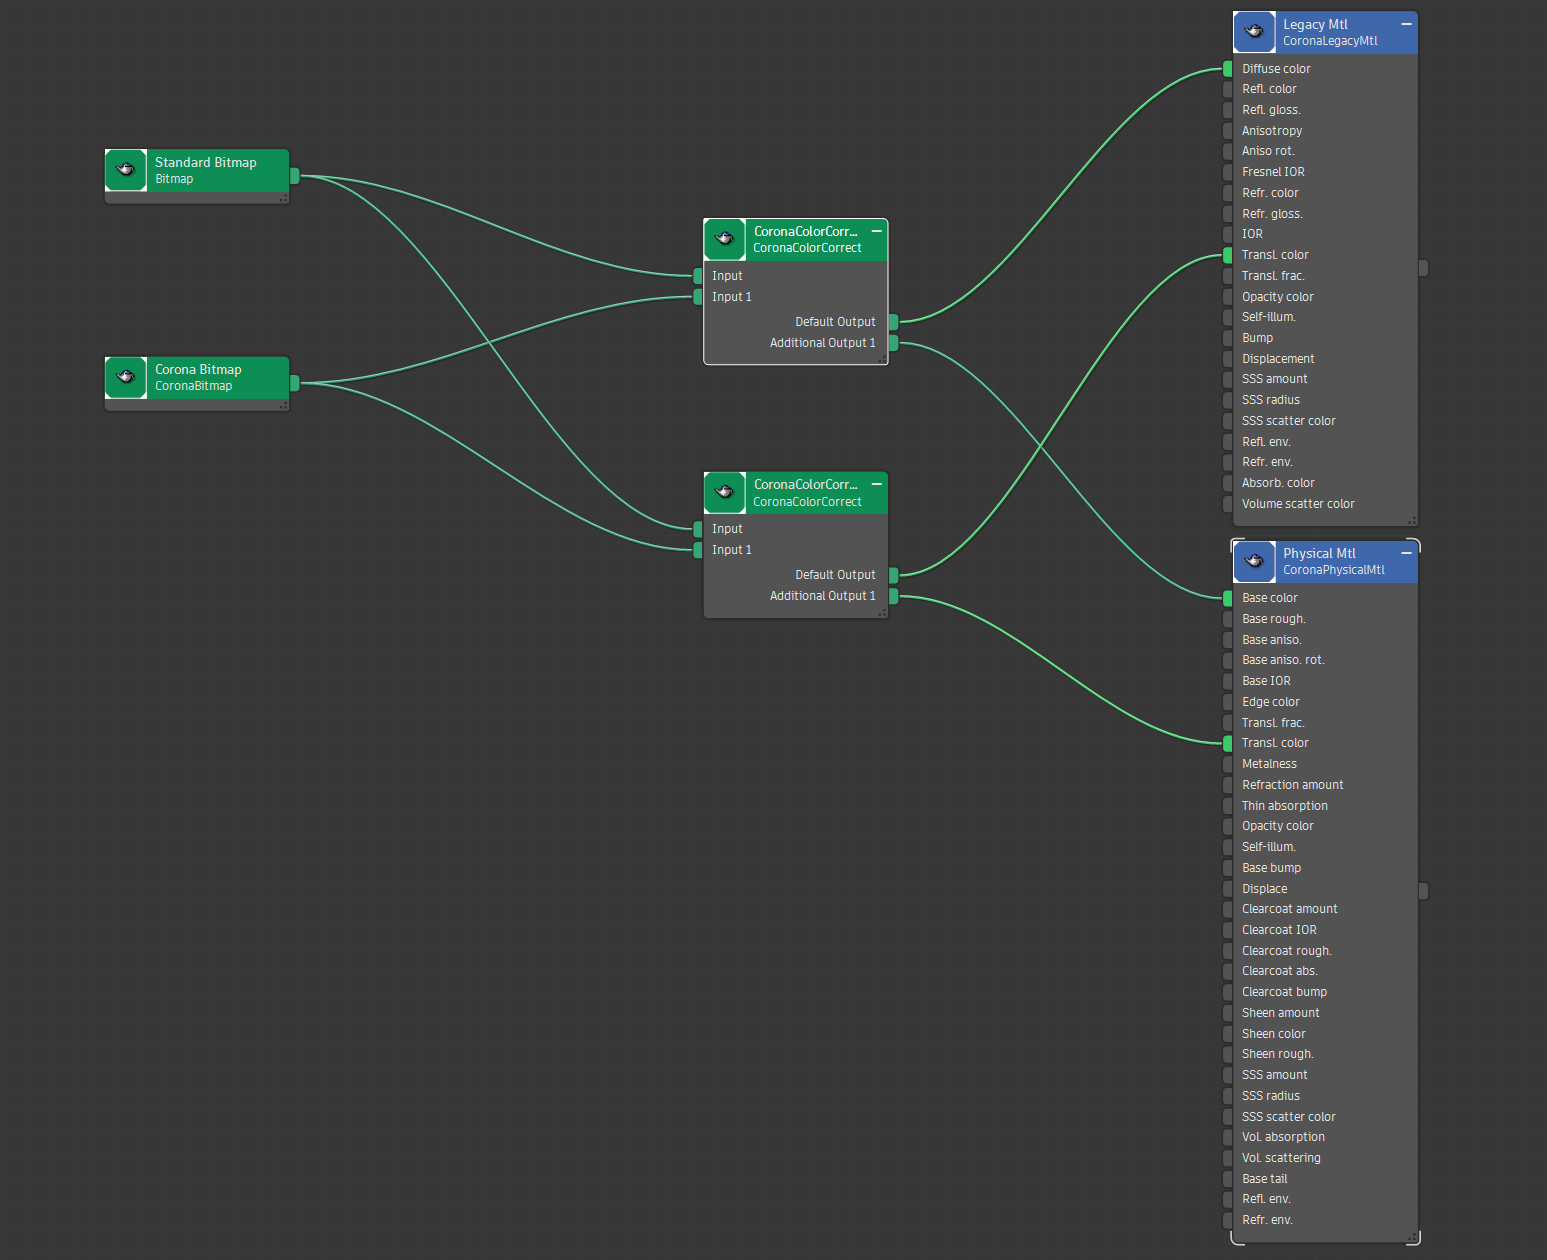The image size is (1547, 1260).
Task: Click the Refraction amount slot label
Action: pos(1293,785)
